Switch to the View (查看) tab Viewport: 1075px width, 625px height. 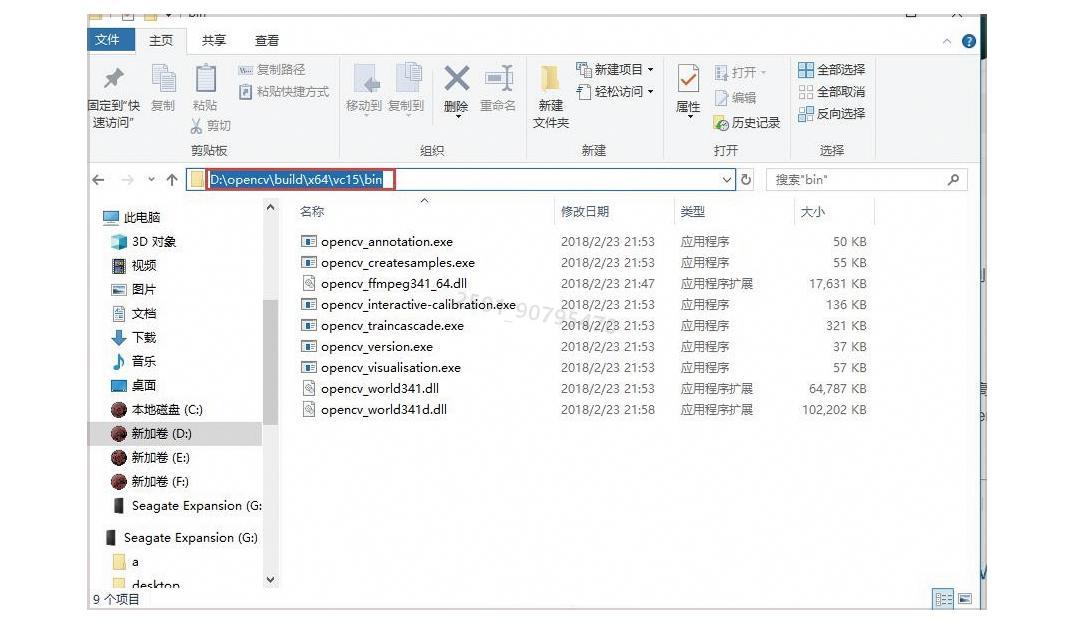(x=267, y=40)
